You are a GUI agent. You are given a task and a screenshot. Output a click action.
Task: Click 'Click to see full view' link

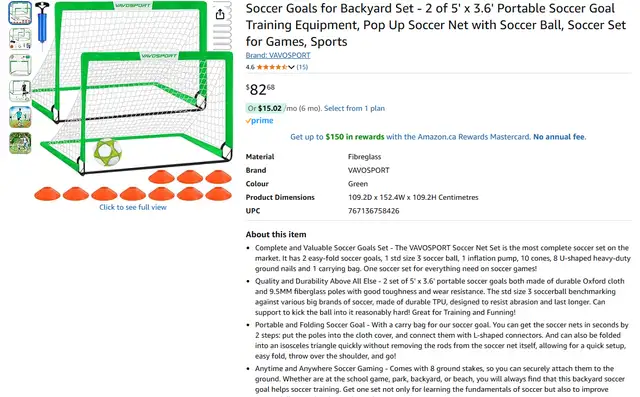[133, 207]
